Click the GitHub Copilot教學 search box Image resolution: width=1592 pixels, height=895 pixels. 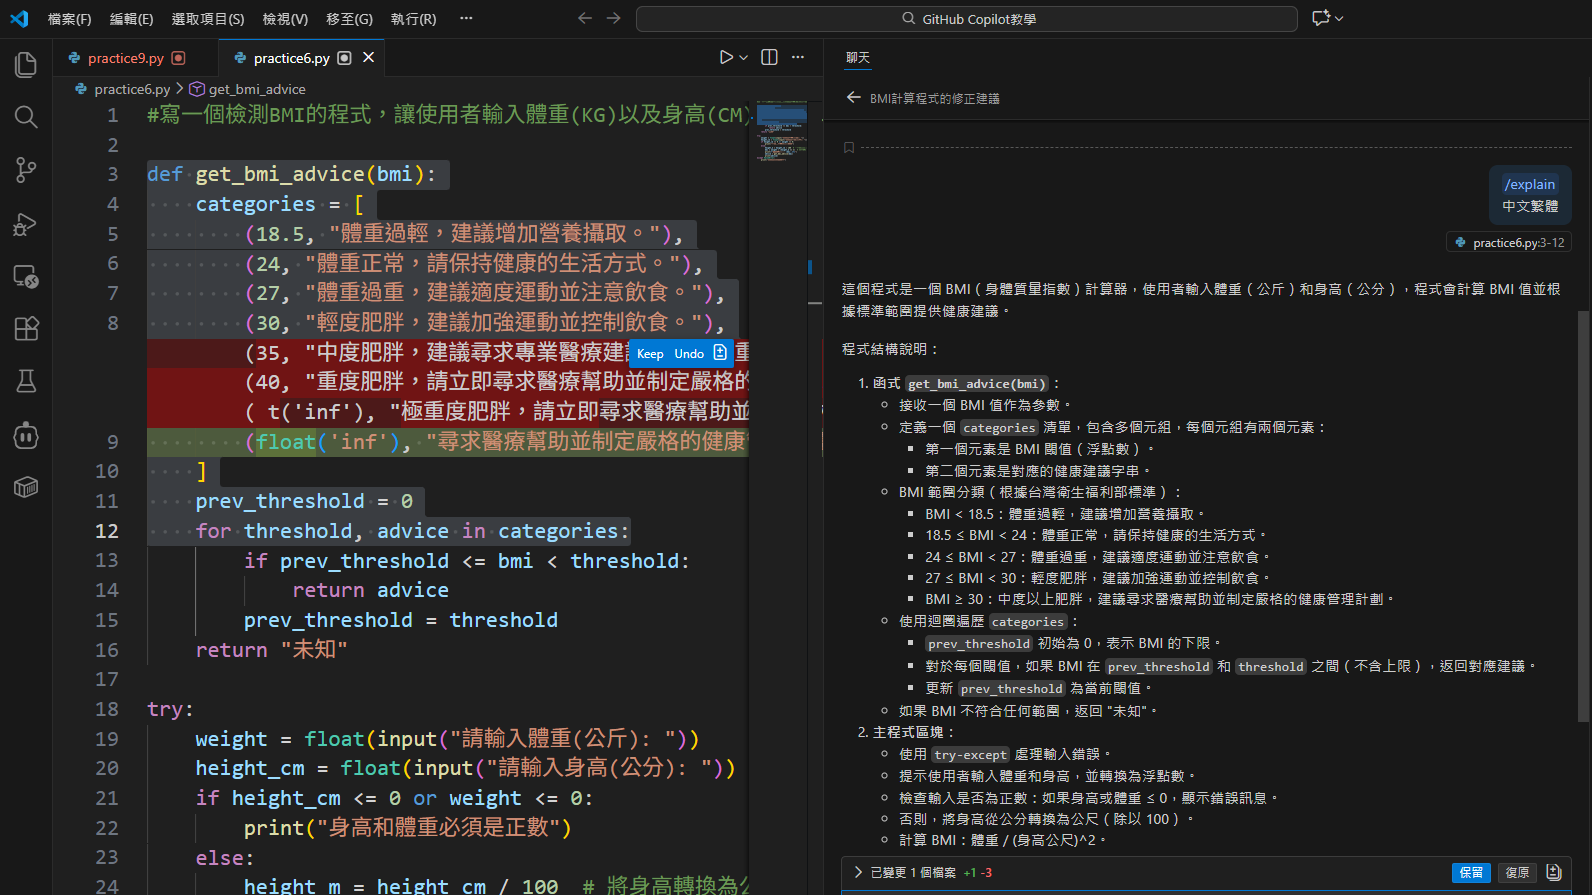[967, 19]
